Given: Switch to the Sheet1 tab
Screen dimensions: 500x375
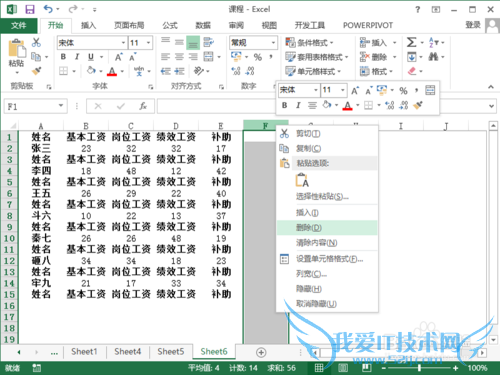Looking at the screenshot, I should pos(84,352).
